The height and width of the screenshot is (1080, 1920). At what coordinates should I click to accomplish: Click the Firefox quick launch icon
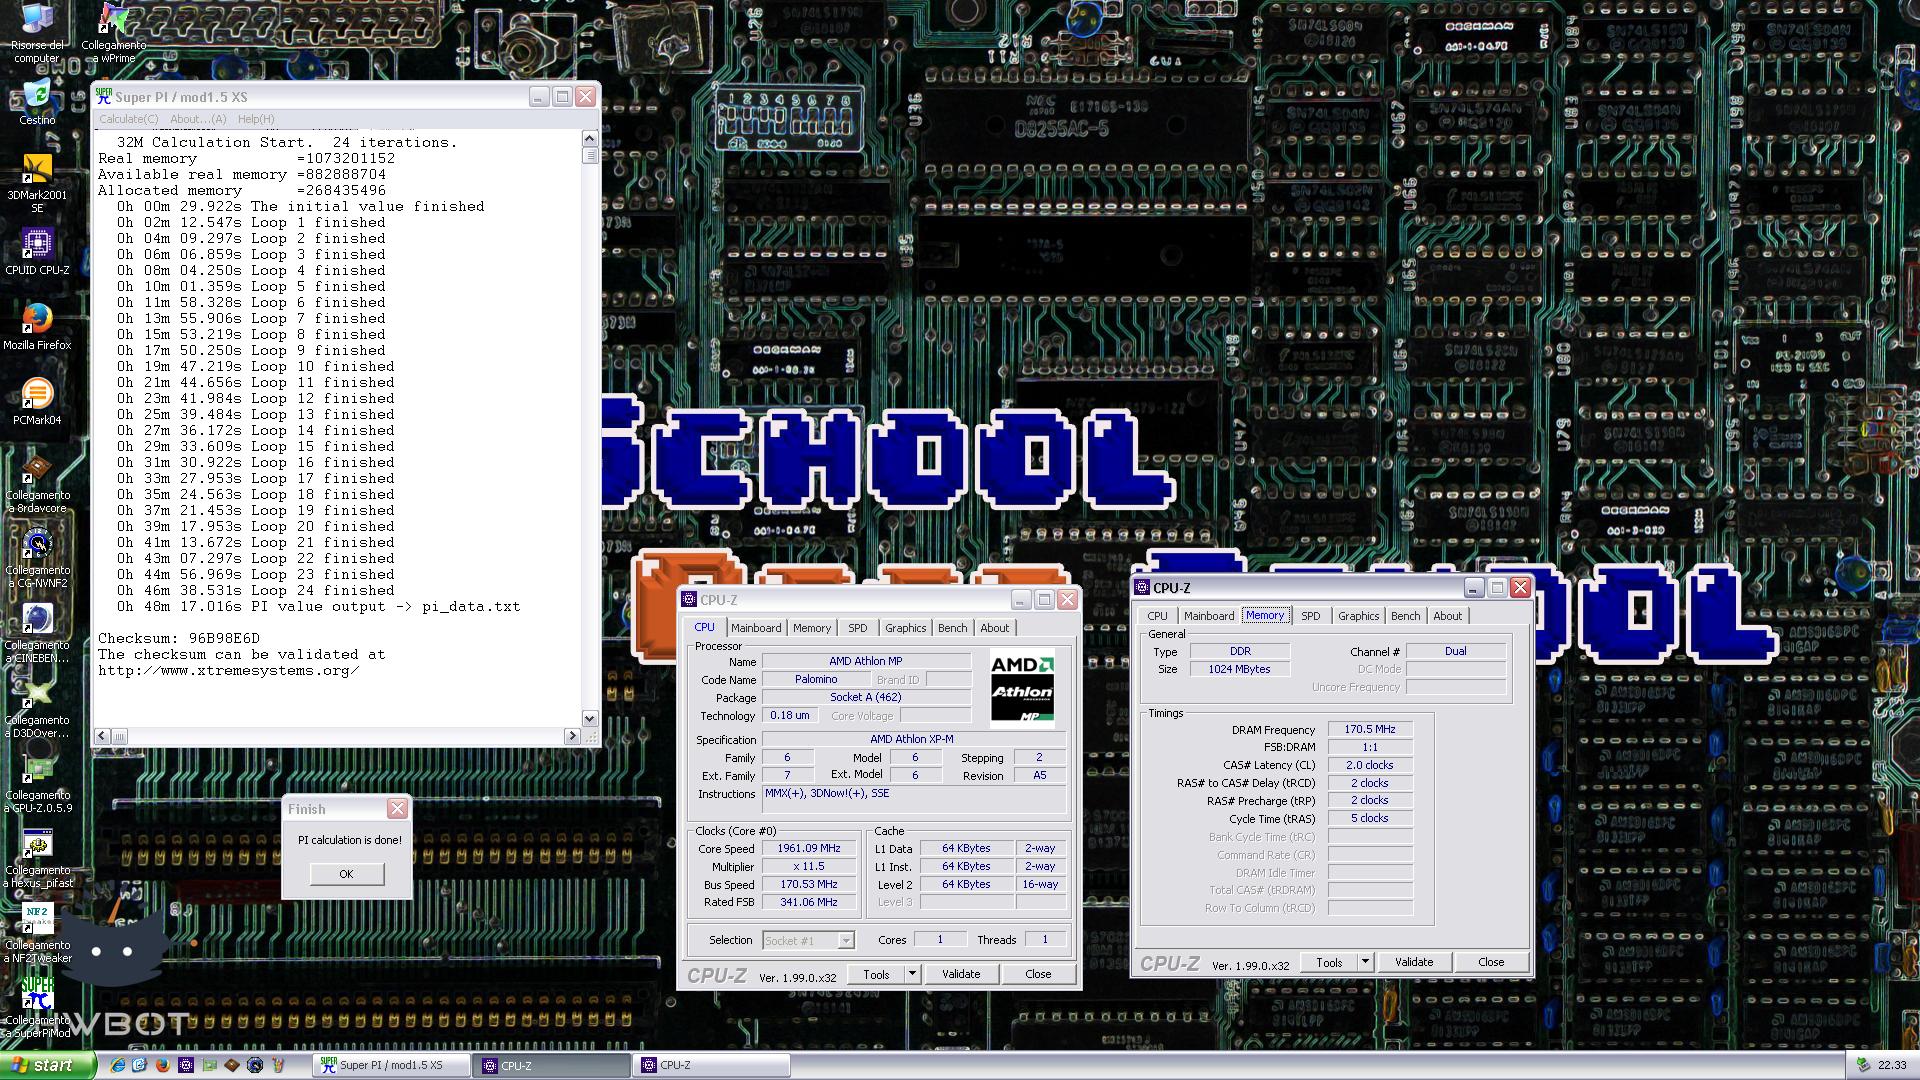click(x=163, y=1066)
